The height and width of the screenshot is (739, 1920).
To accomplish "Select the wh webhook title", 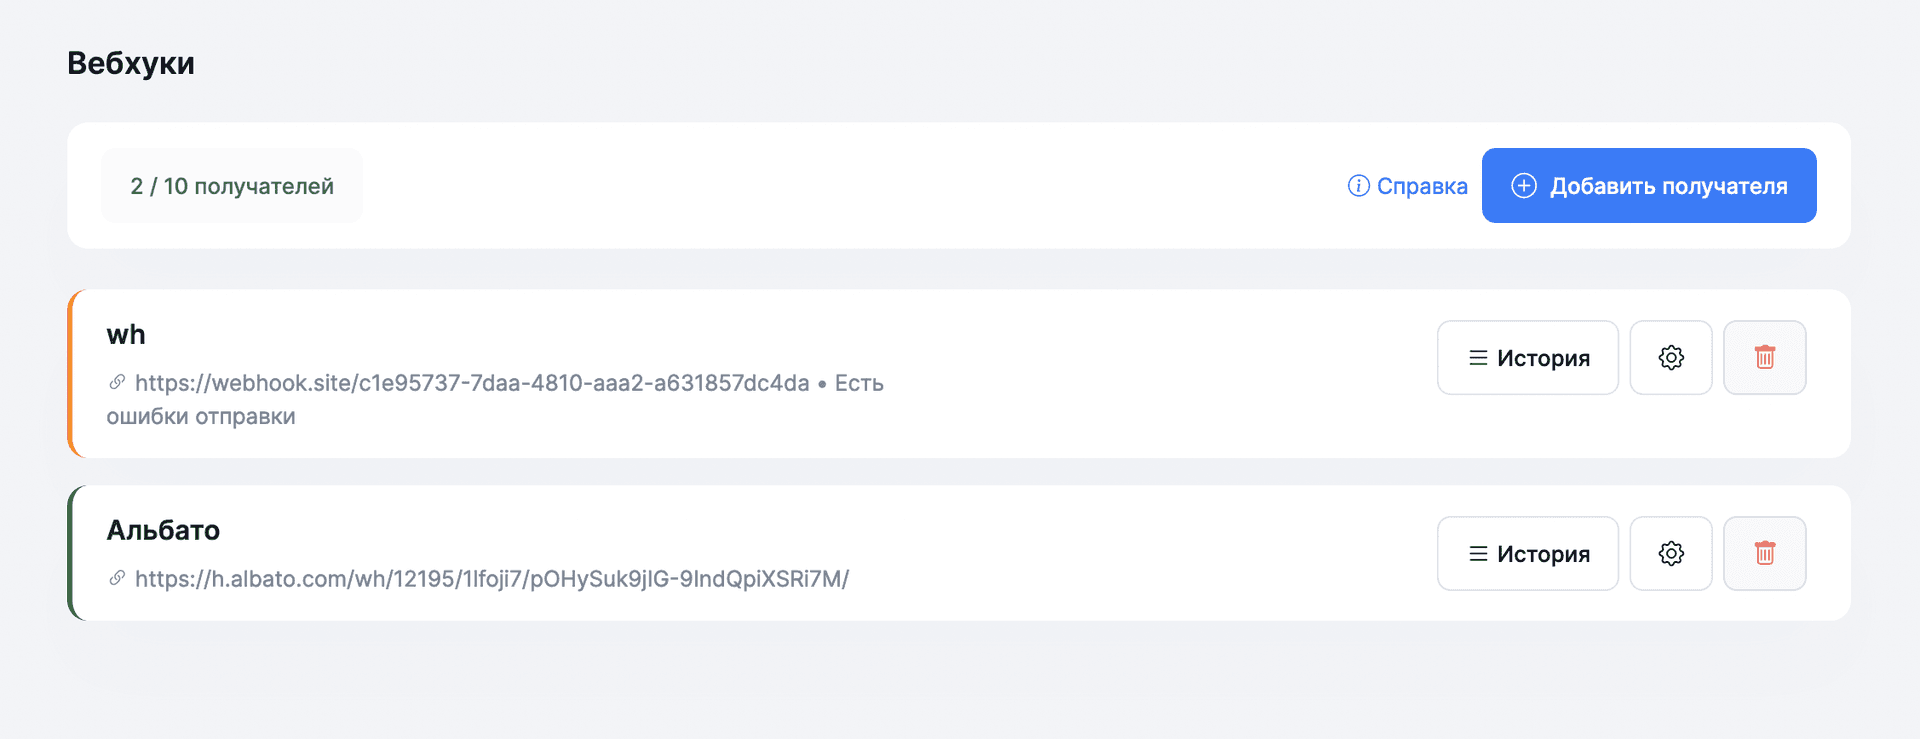I will 126,335.
